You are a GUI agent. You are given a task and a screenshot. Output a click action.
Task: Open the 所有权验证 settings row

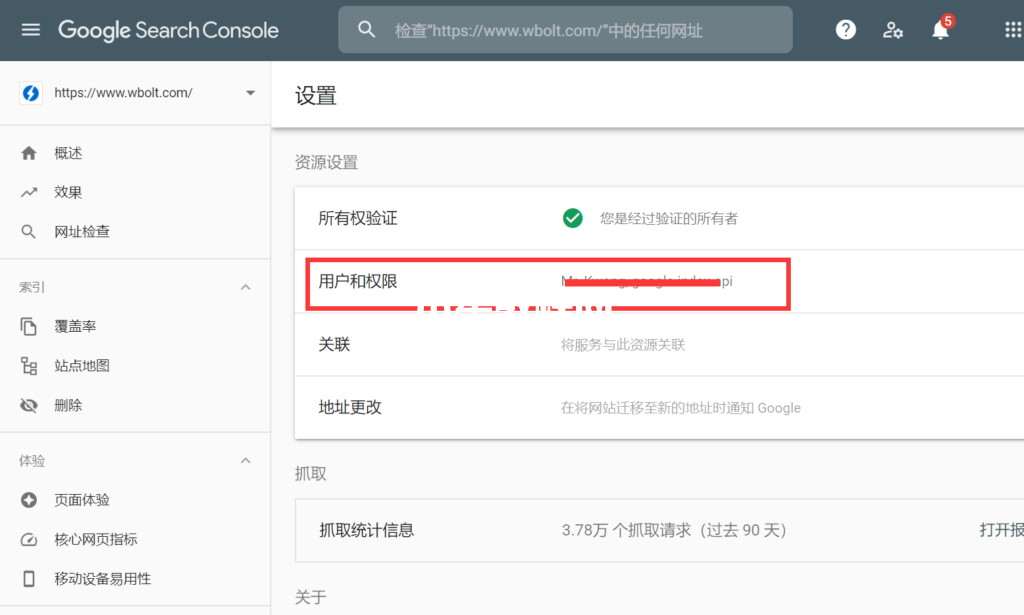[x=660, y=218]
